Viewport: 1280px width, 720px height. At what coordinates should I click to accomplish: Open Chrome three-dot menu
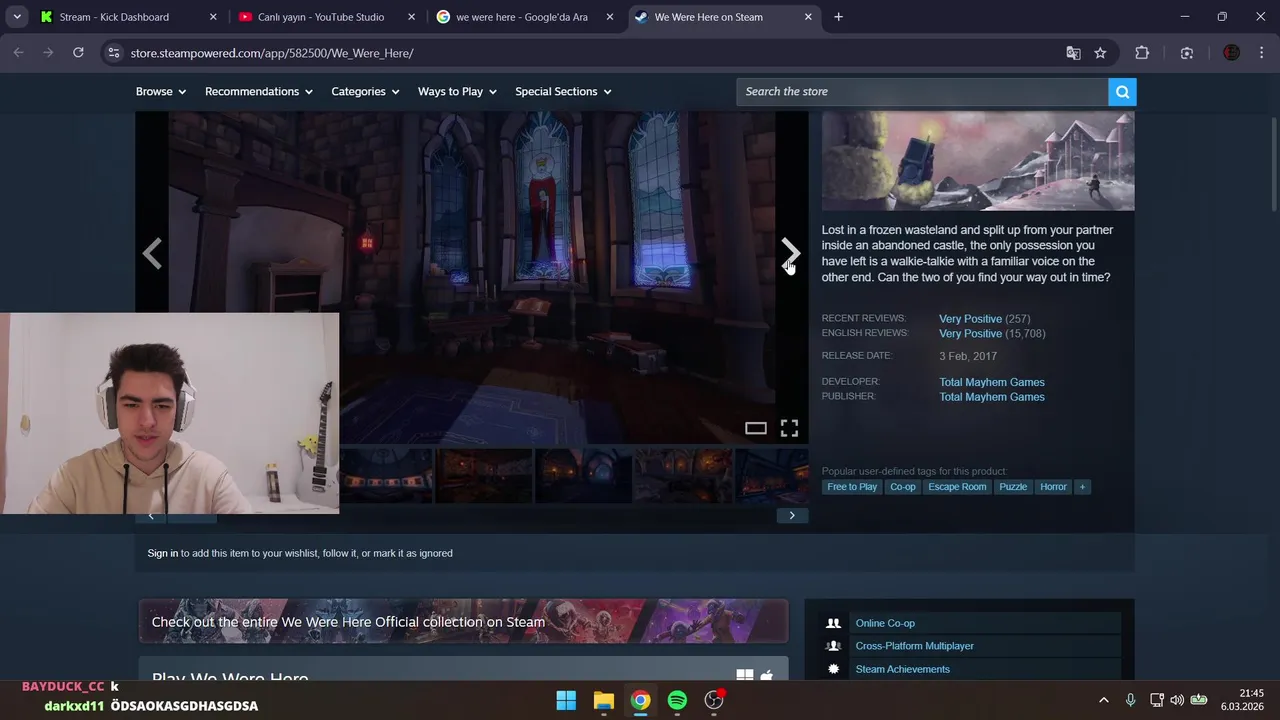click(1261, 53)
